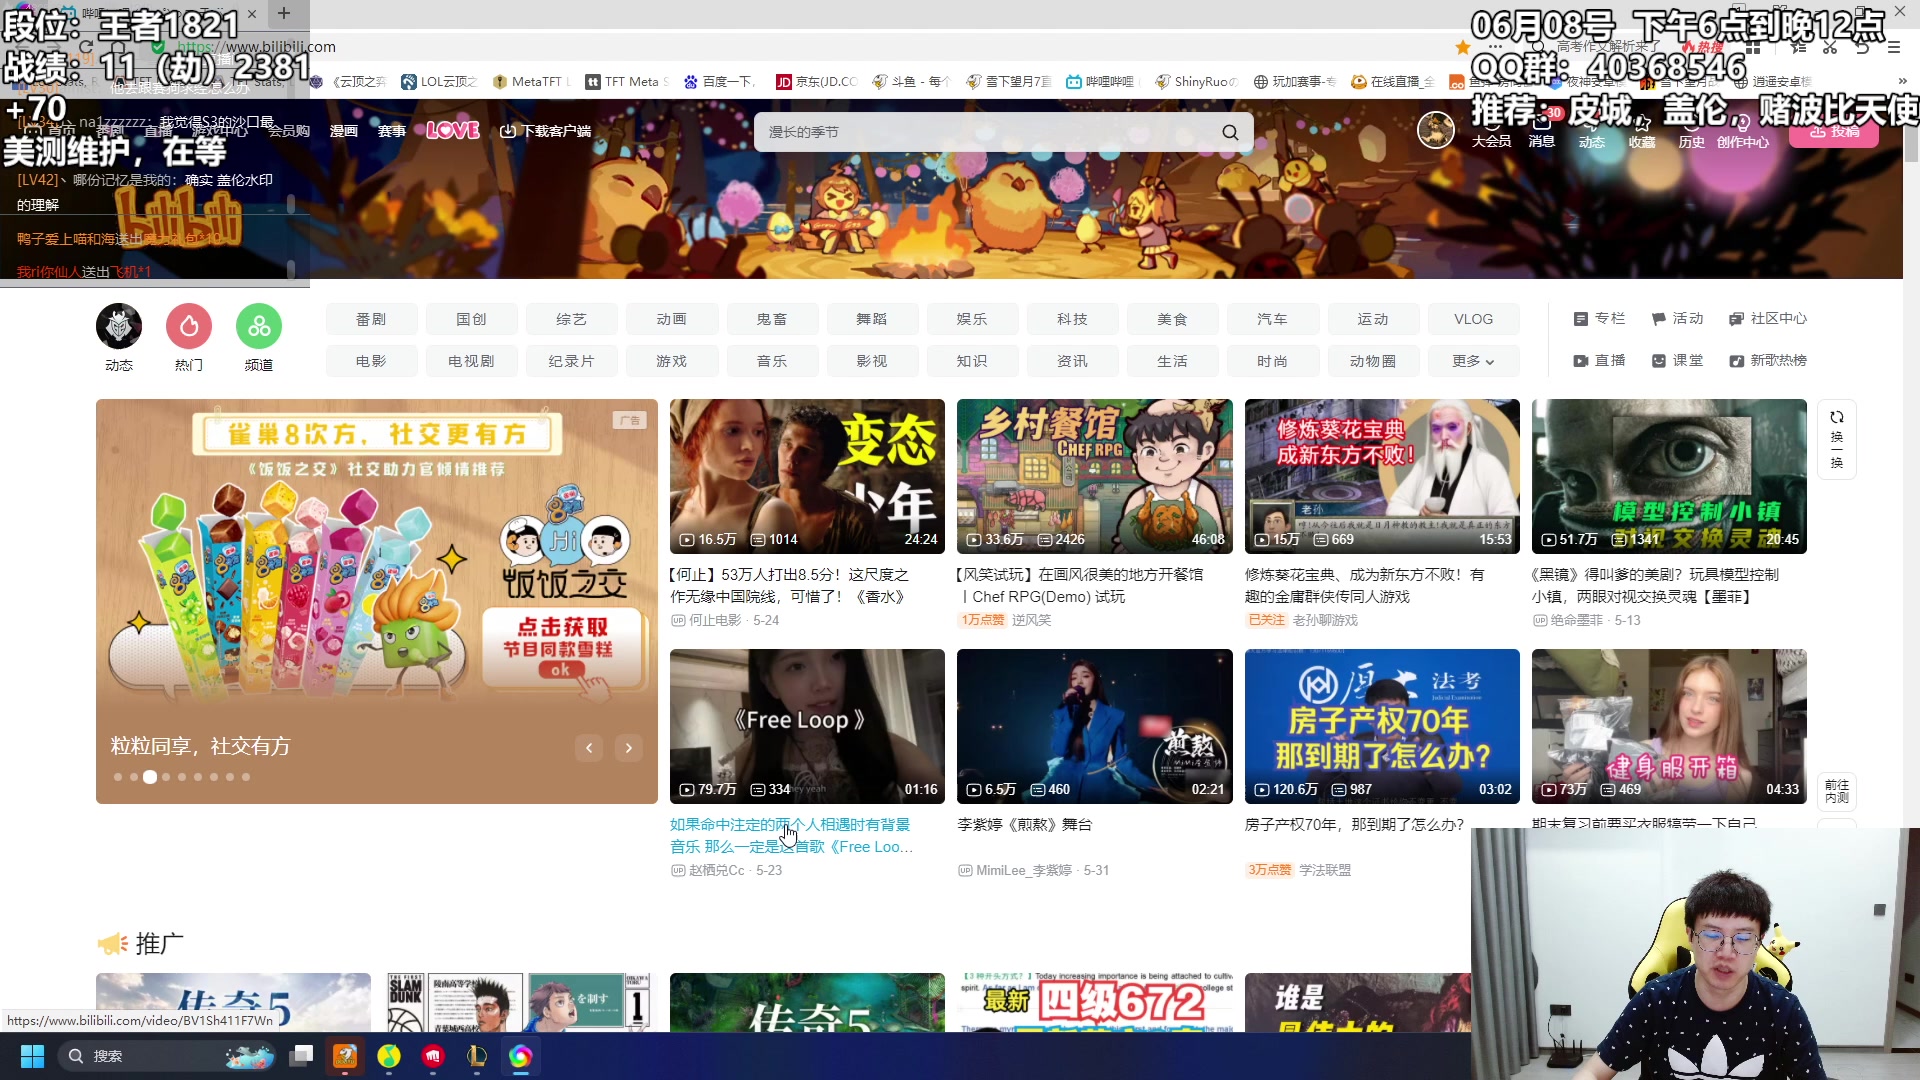Select the 音乐 category
This screenshot has width=1920, height=1080.
(772, 361)
